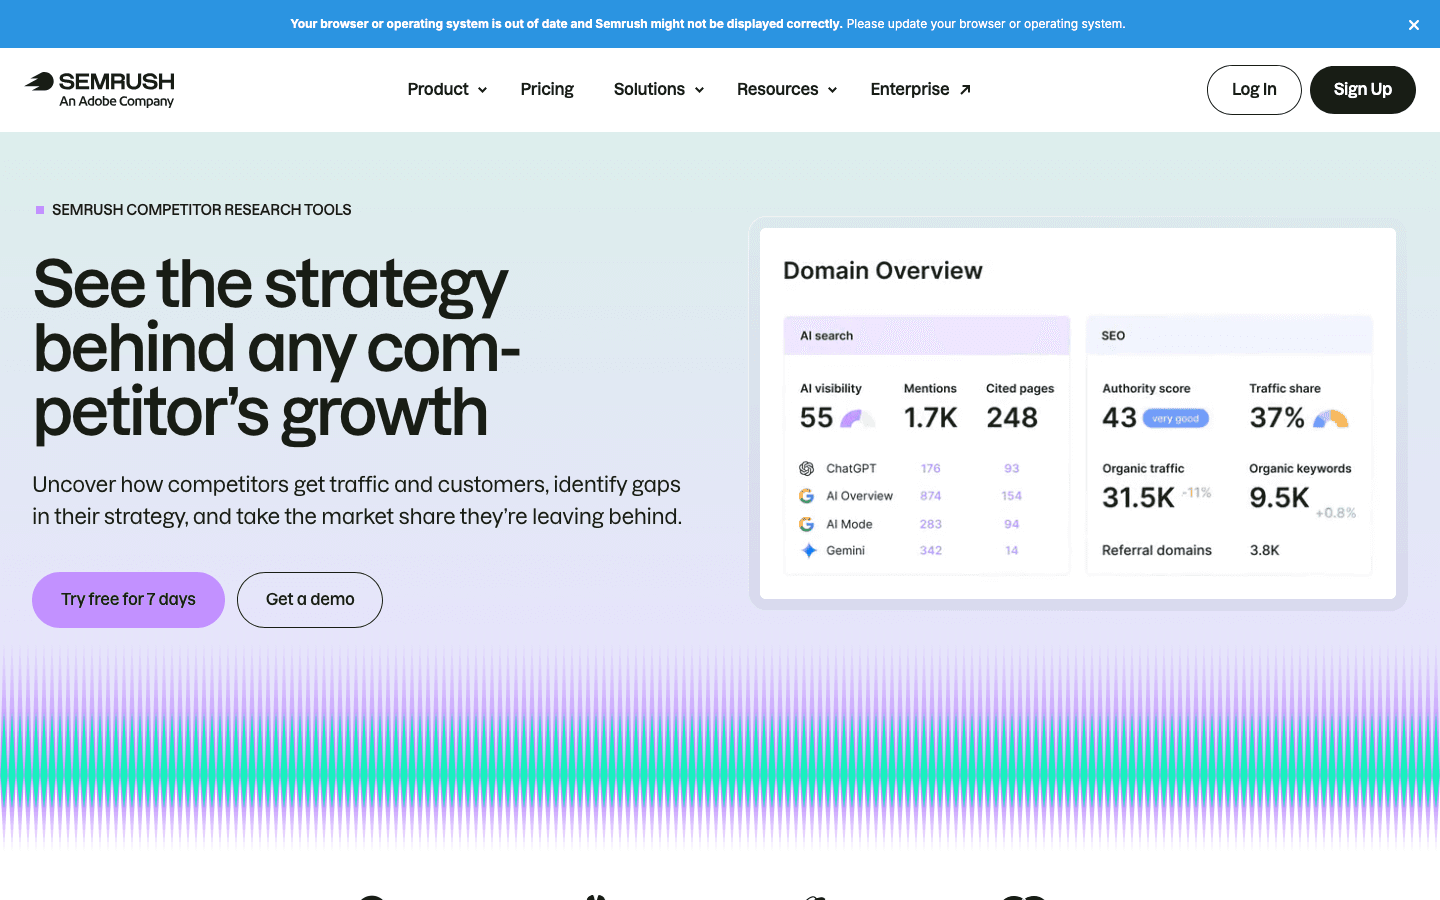
Task: Click the Log In button
Action: tap(1254, 90)
